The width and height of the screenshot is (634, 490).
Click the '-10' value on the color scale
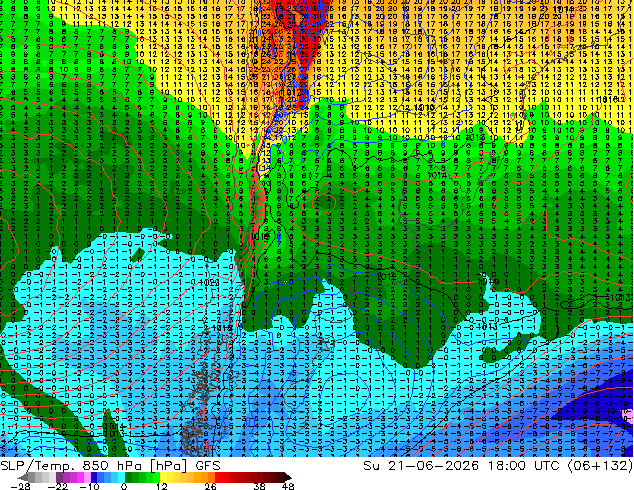coord(89,486)
